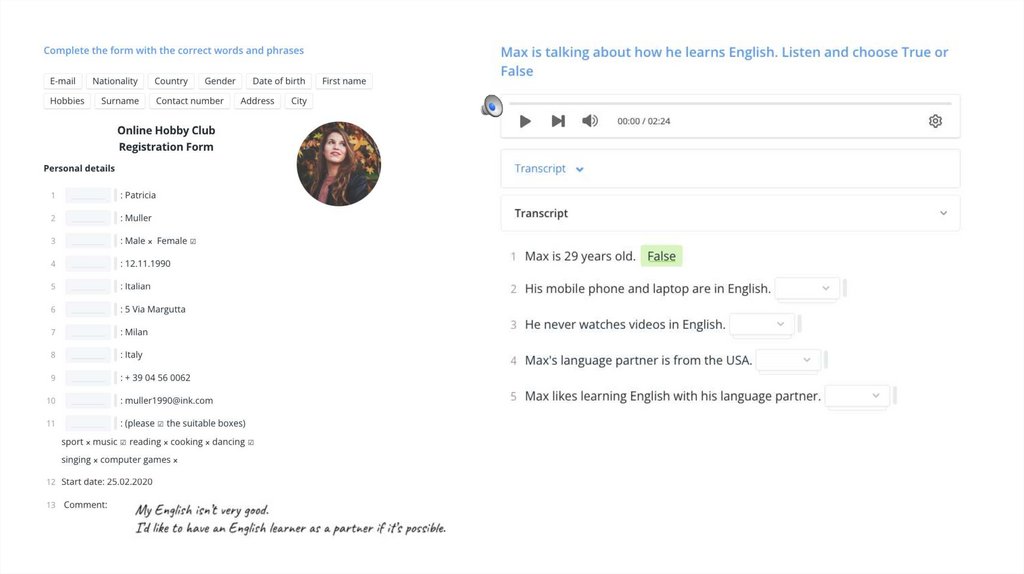This screenshot has width=1024, height=574.
Task: Pick the Country word chip
Action: (x=171, y=81)
